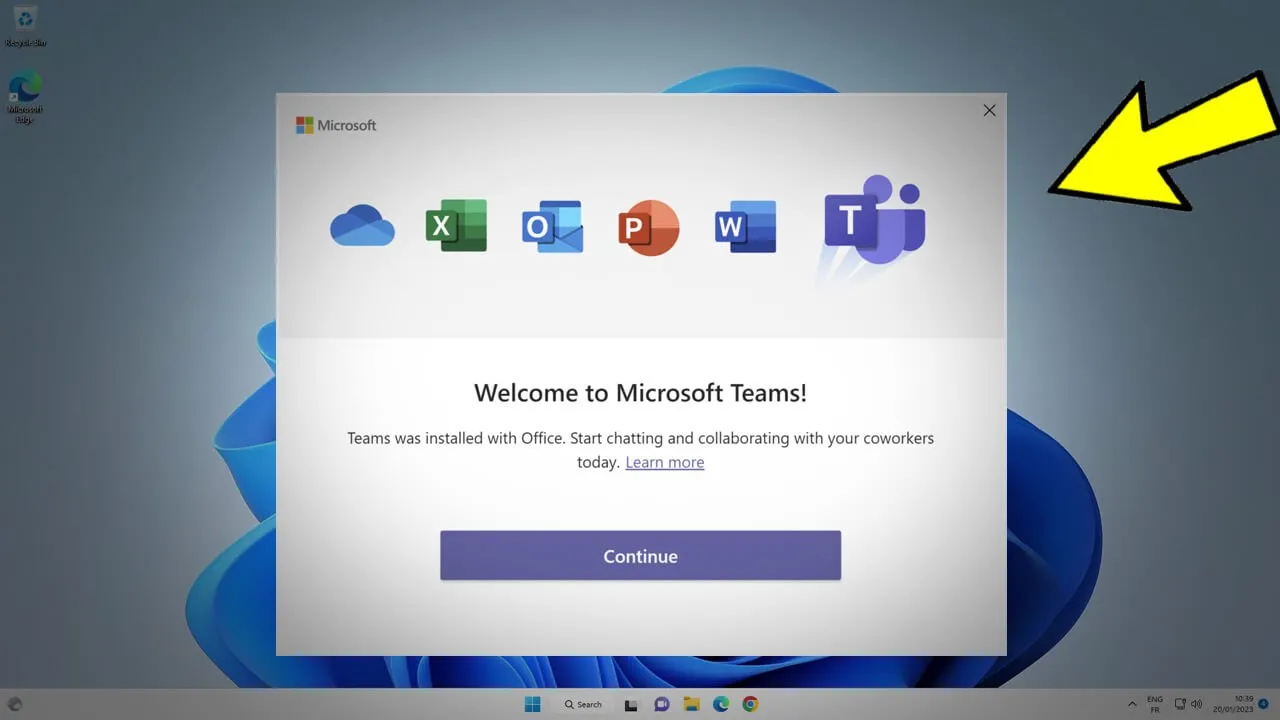Click the volume speaker tray icon
This screenshot has width=1280, height=720.
tap(1197, 704)
